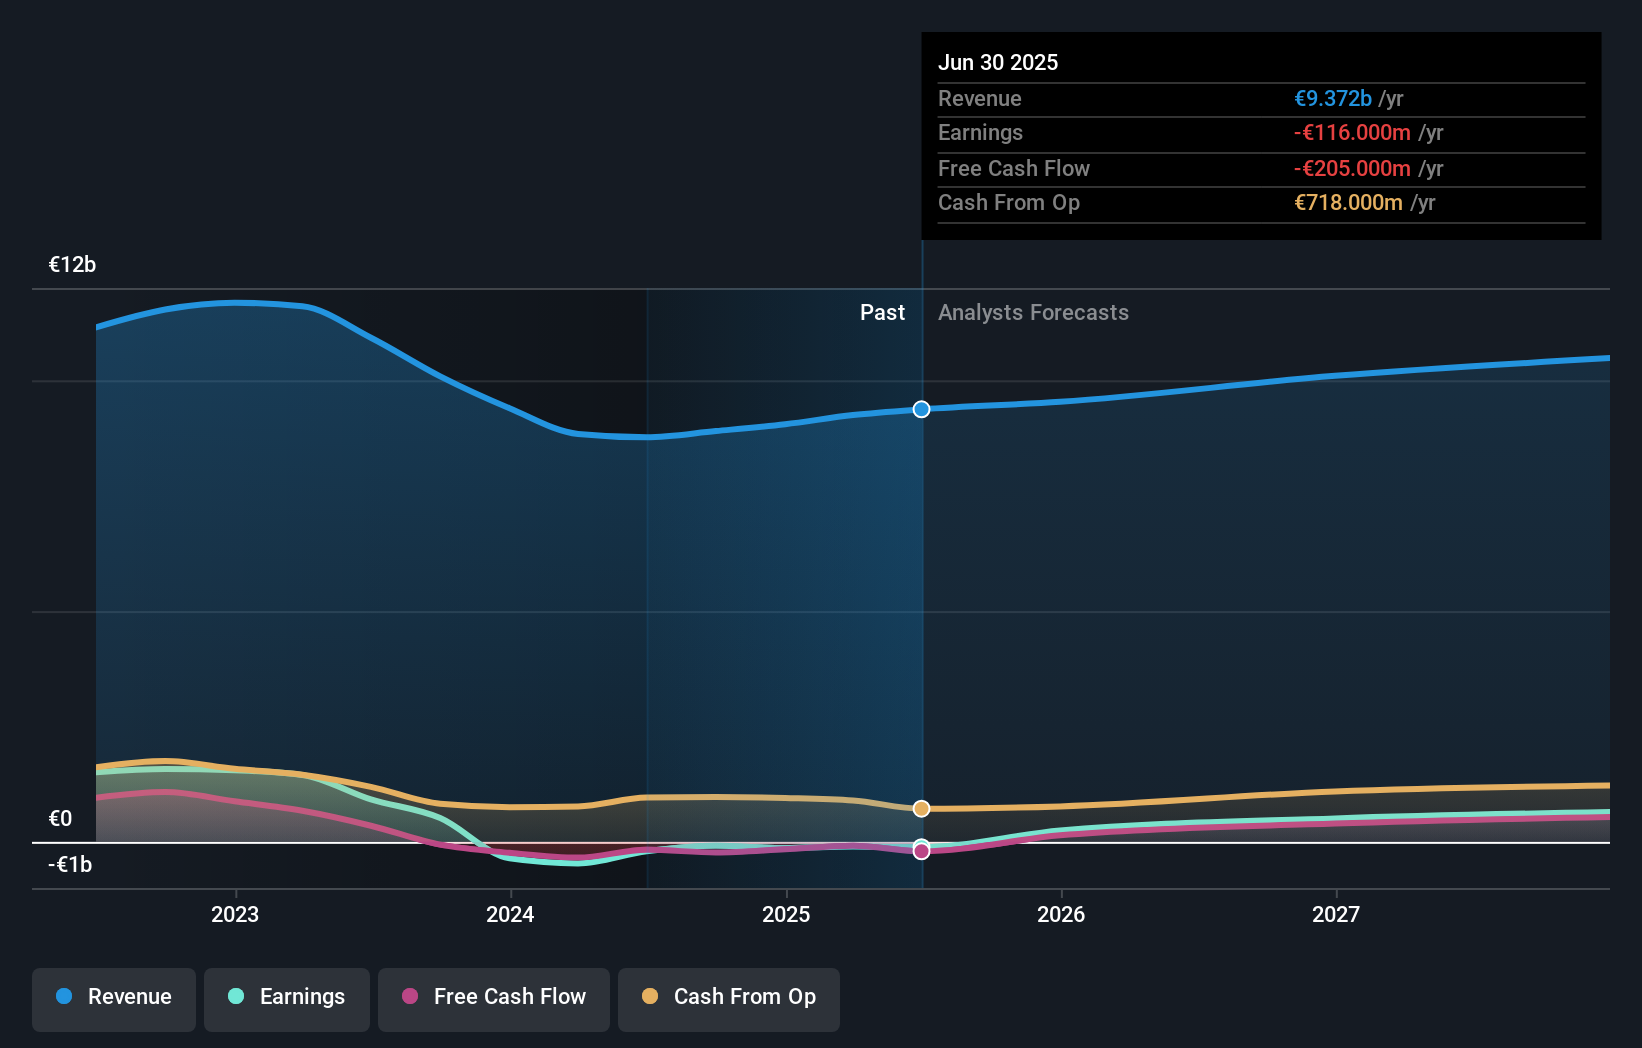Click the Past section label

(x=882, y=312)
